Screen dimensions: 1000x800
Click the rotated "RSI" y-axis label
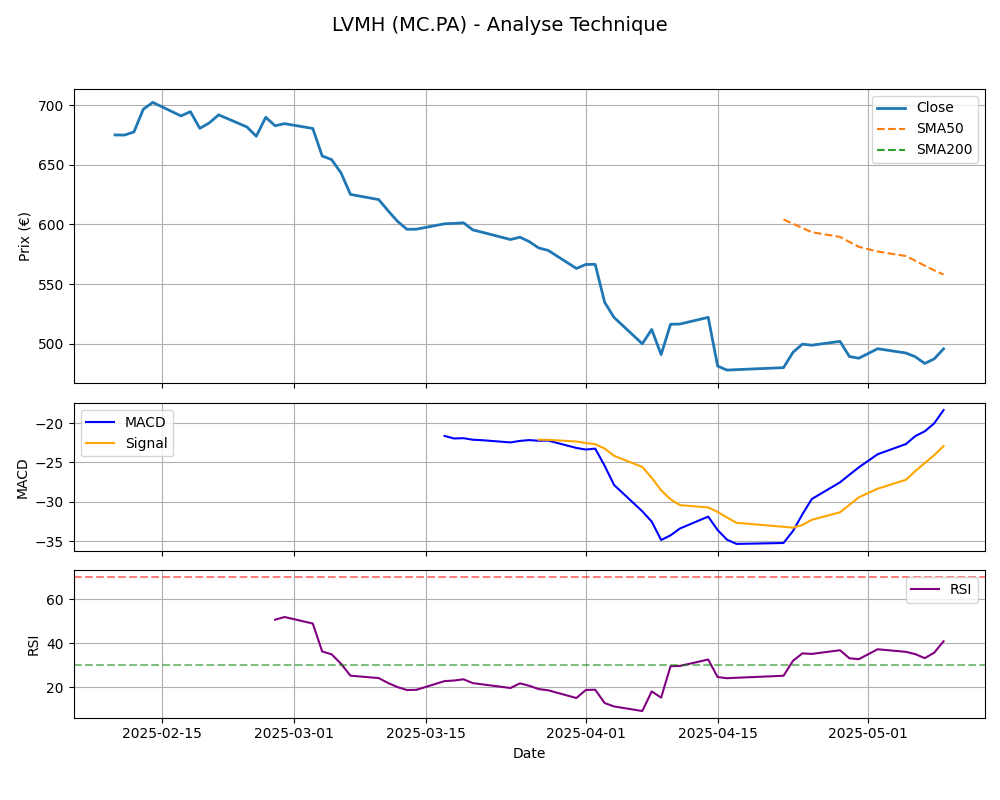pos(33,646)
